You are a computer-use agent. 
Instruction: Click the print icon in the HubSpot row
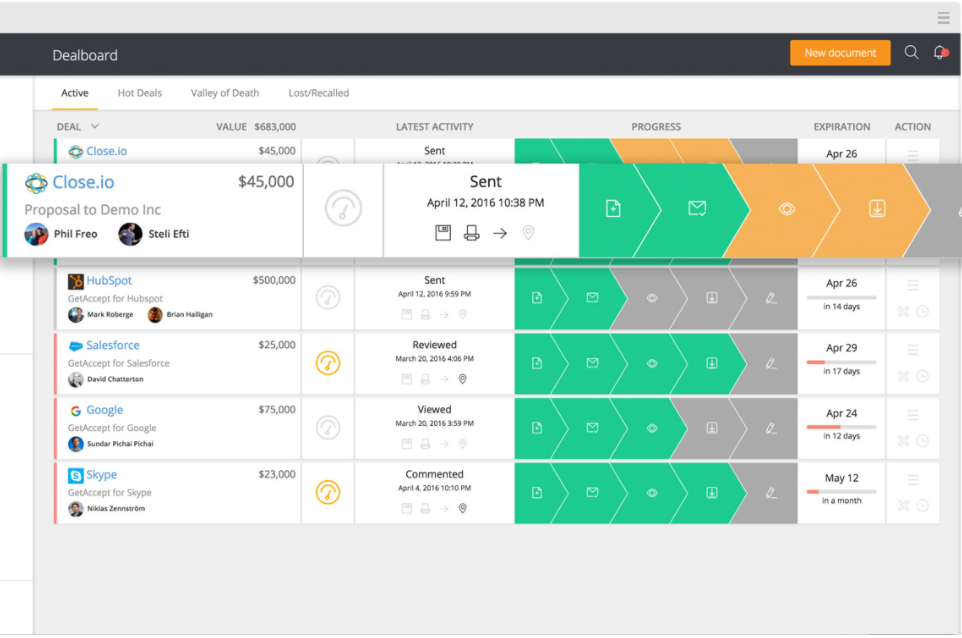(425, 315)
